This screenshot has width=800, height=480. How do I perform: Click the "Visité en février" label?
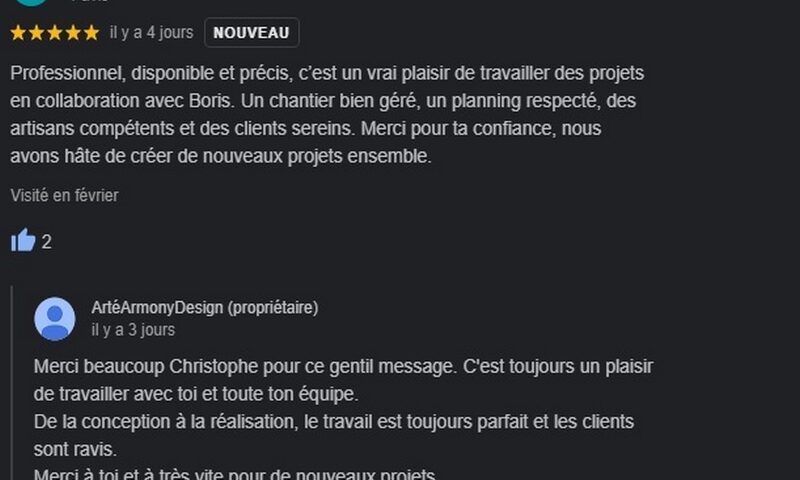64,195
